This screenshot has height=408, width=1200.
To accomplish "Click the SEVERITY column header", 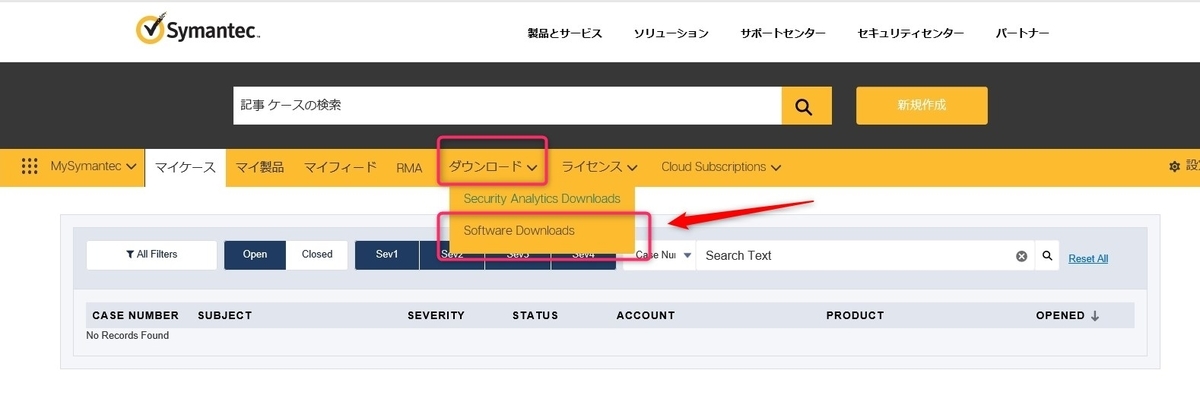I will pyautogui.click(x=436, y=315).
